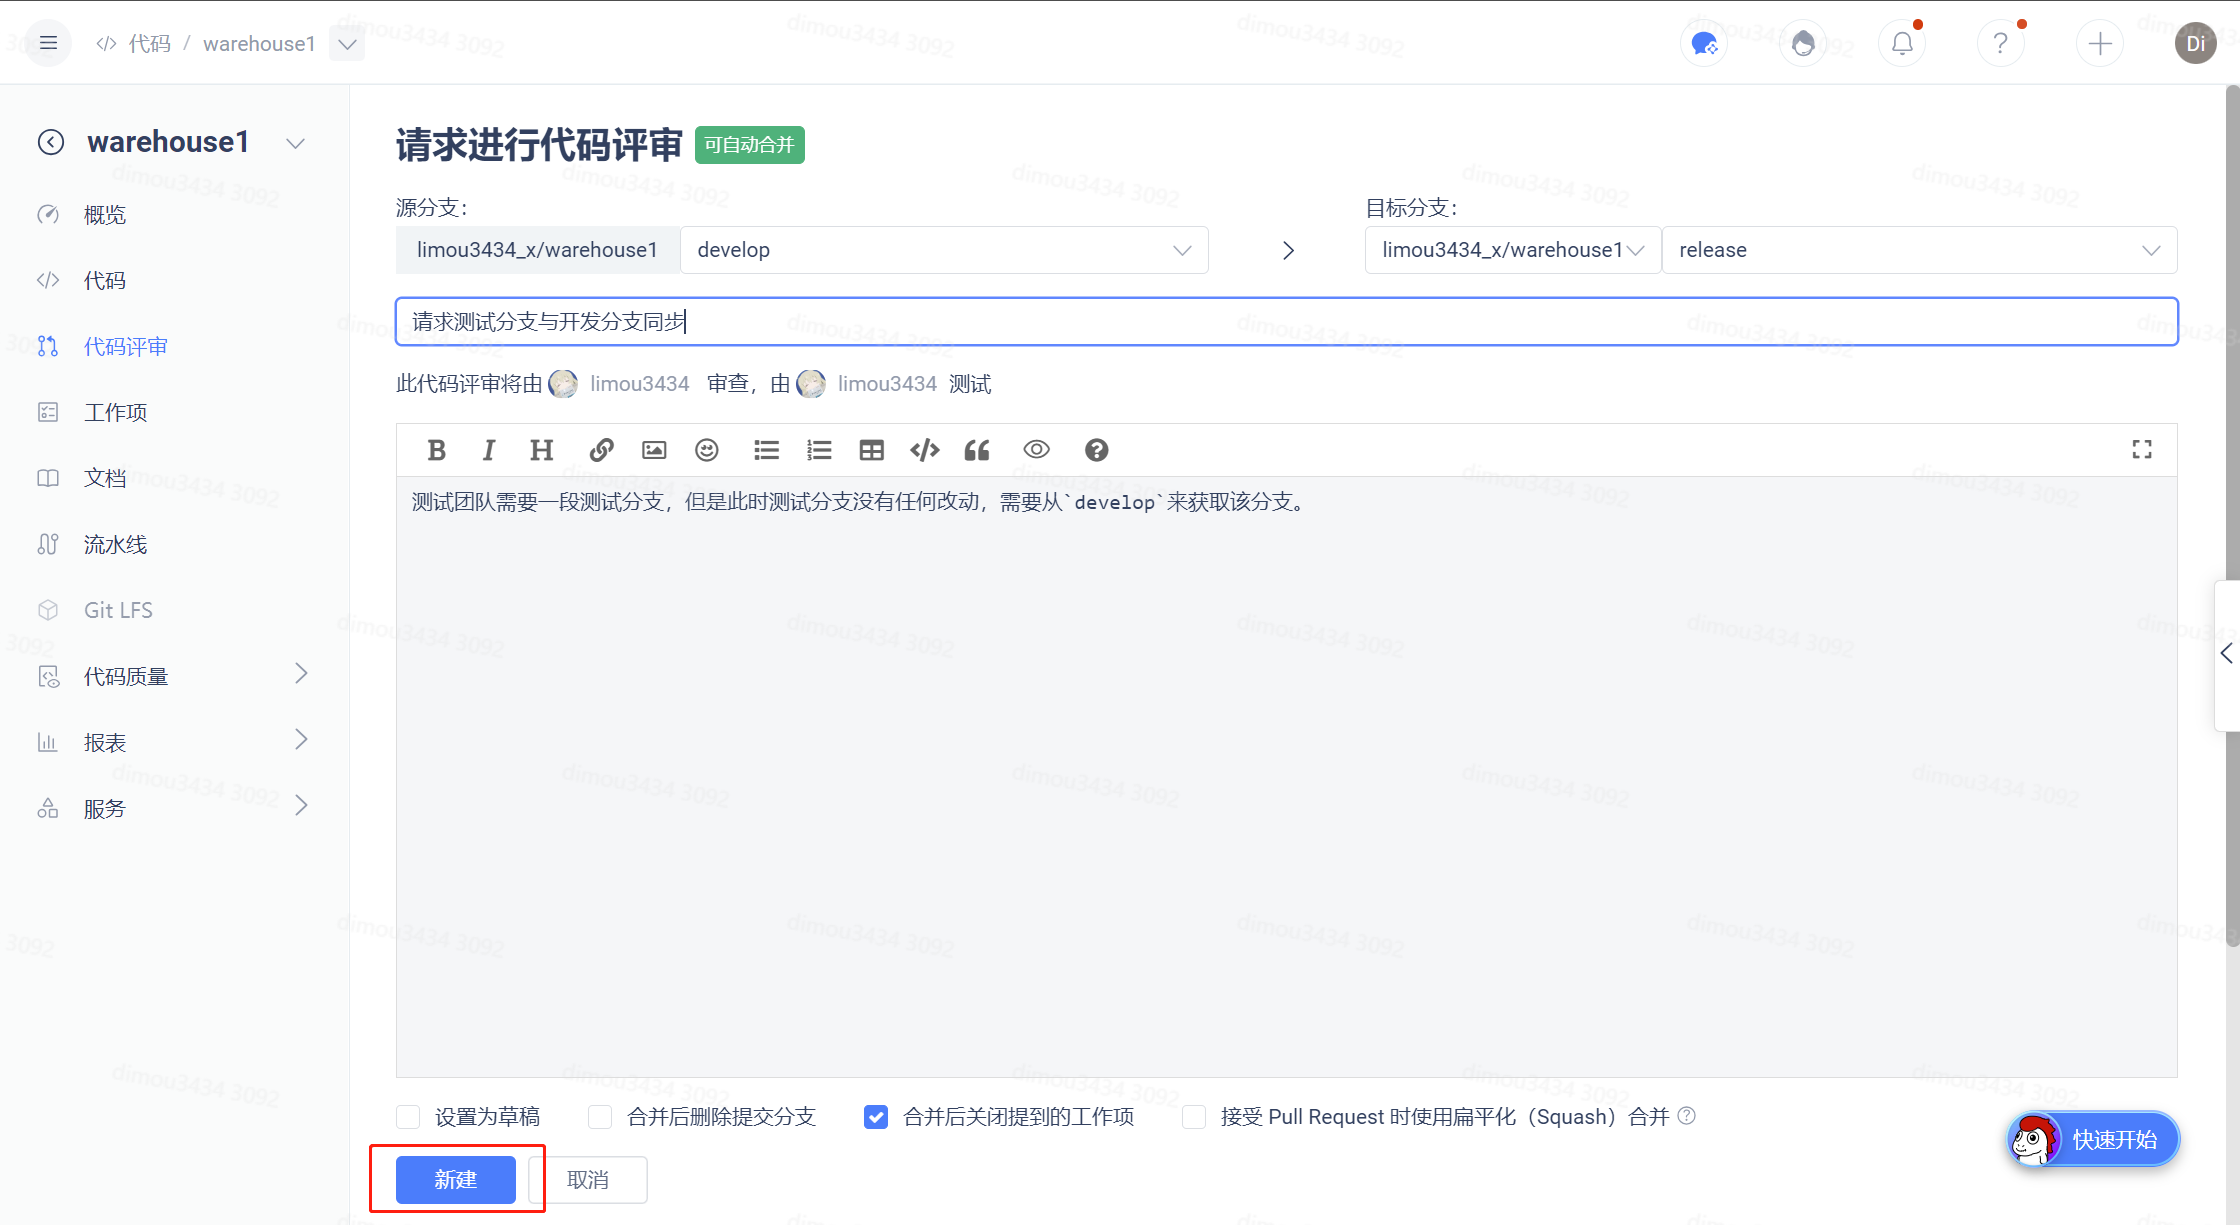Click the review title input field
Image resolution: width=2240 pixels, height=1225 pixels.
(1000, 321)
